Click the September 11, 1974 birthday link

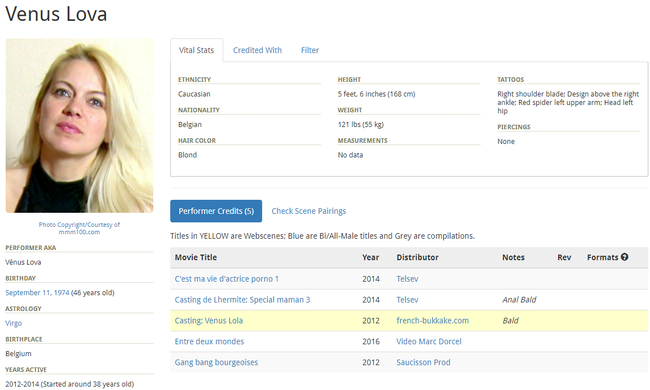(x=37, y=293)
